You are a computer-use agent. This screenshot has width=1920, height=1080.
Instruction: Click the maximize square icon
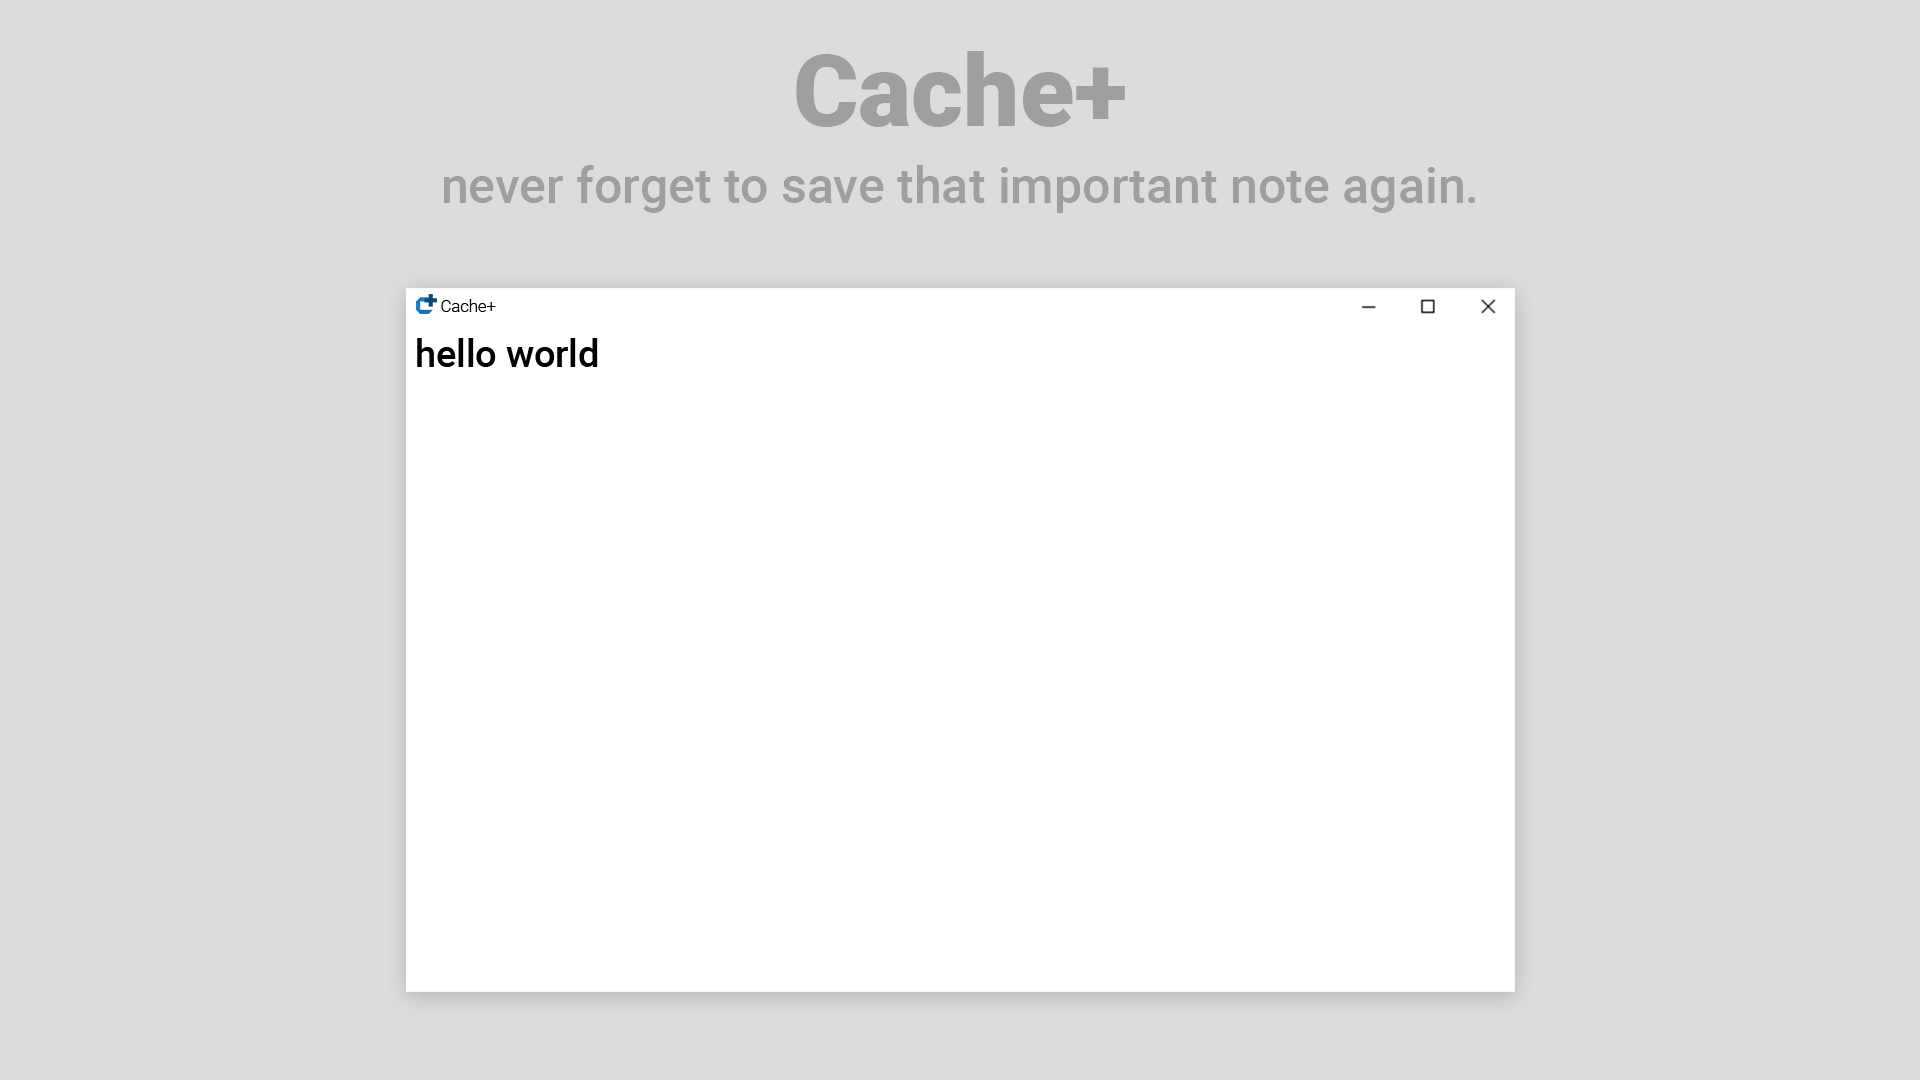coord(1428,307)
